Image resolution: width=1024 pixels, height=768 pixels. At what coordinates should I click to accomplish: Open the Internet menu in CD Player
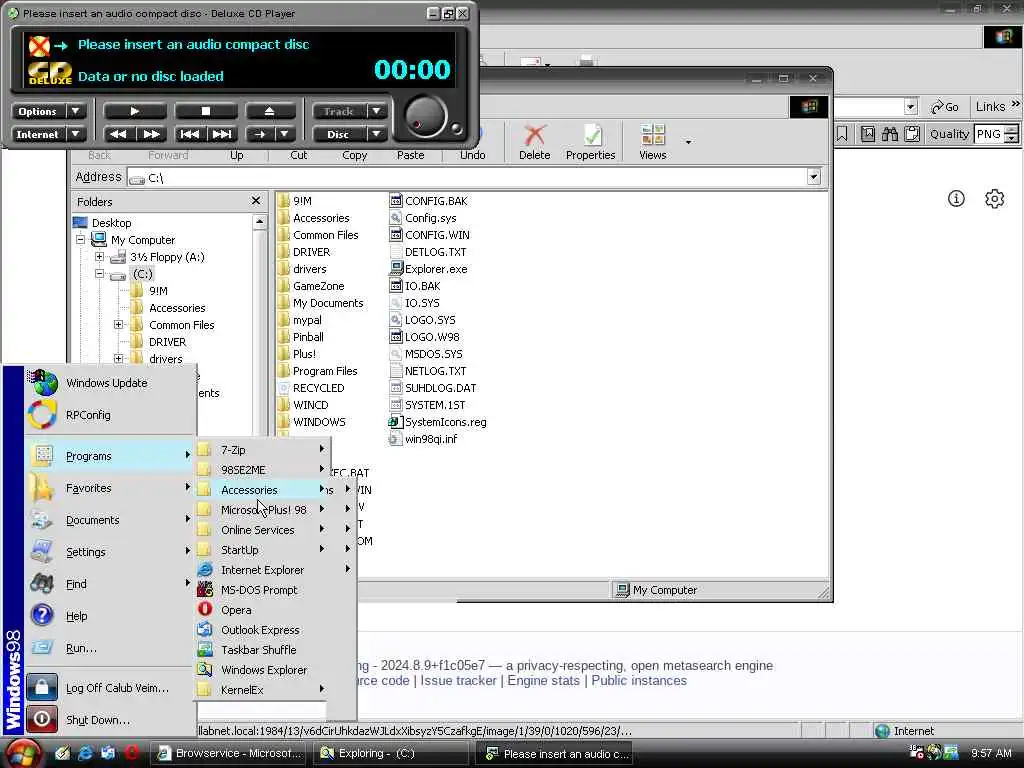(48, 134)
